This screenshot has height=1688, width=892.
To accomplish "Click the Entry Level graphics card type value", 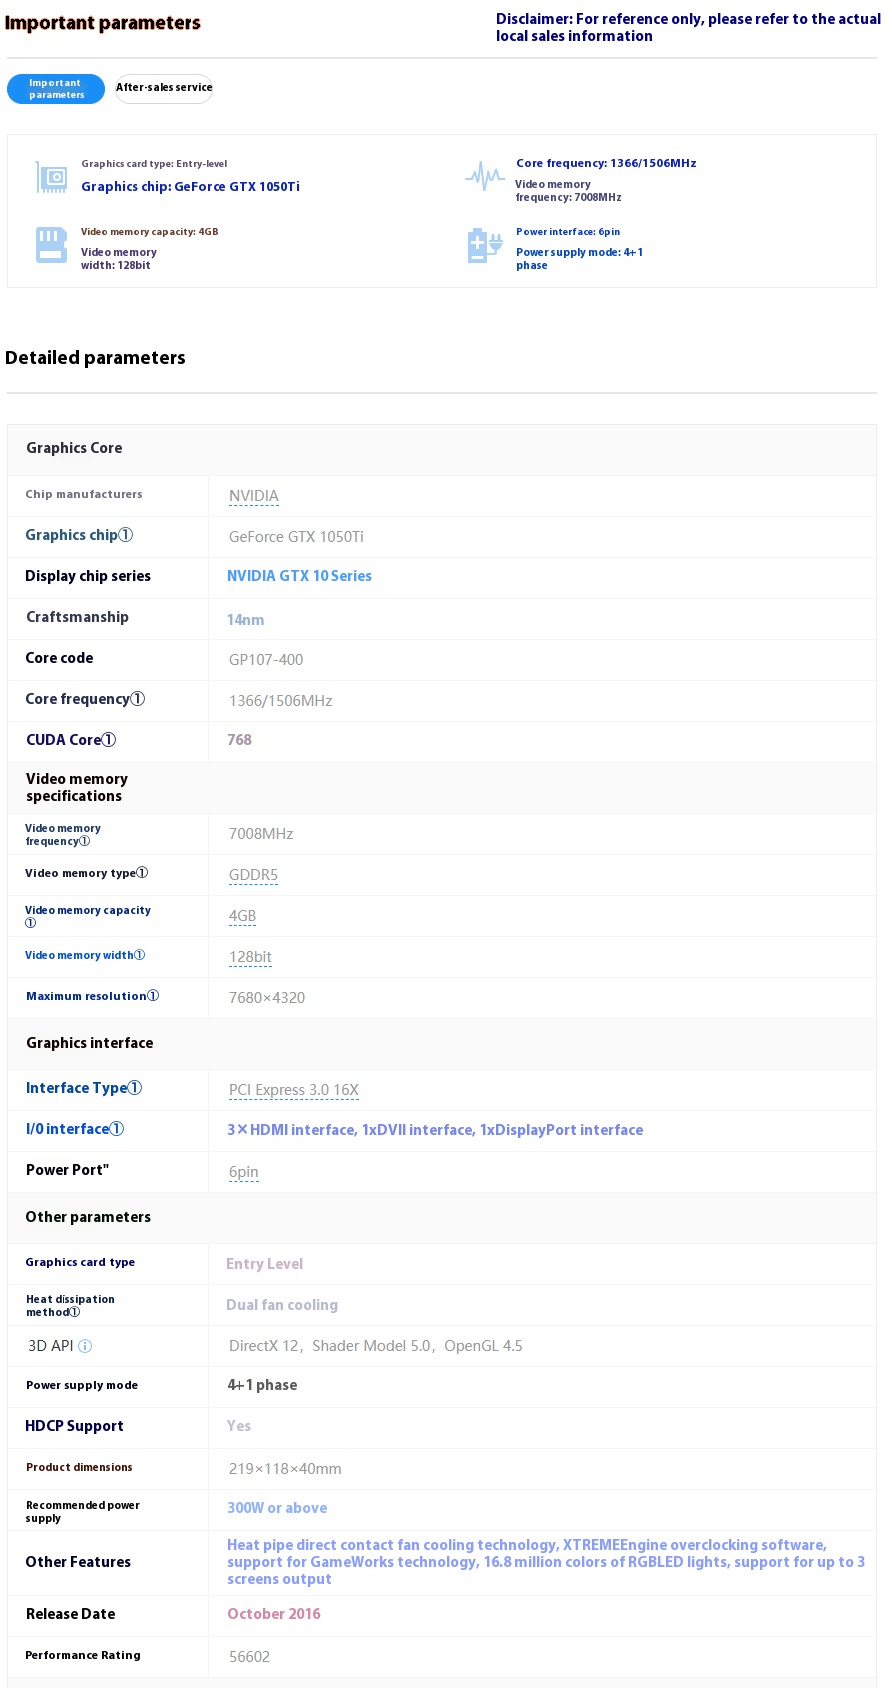I will coord(264,1264).
